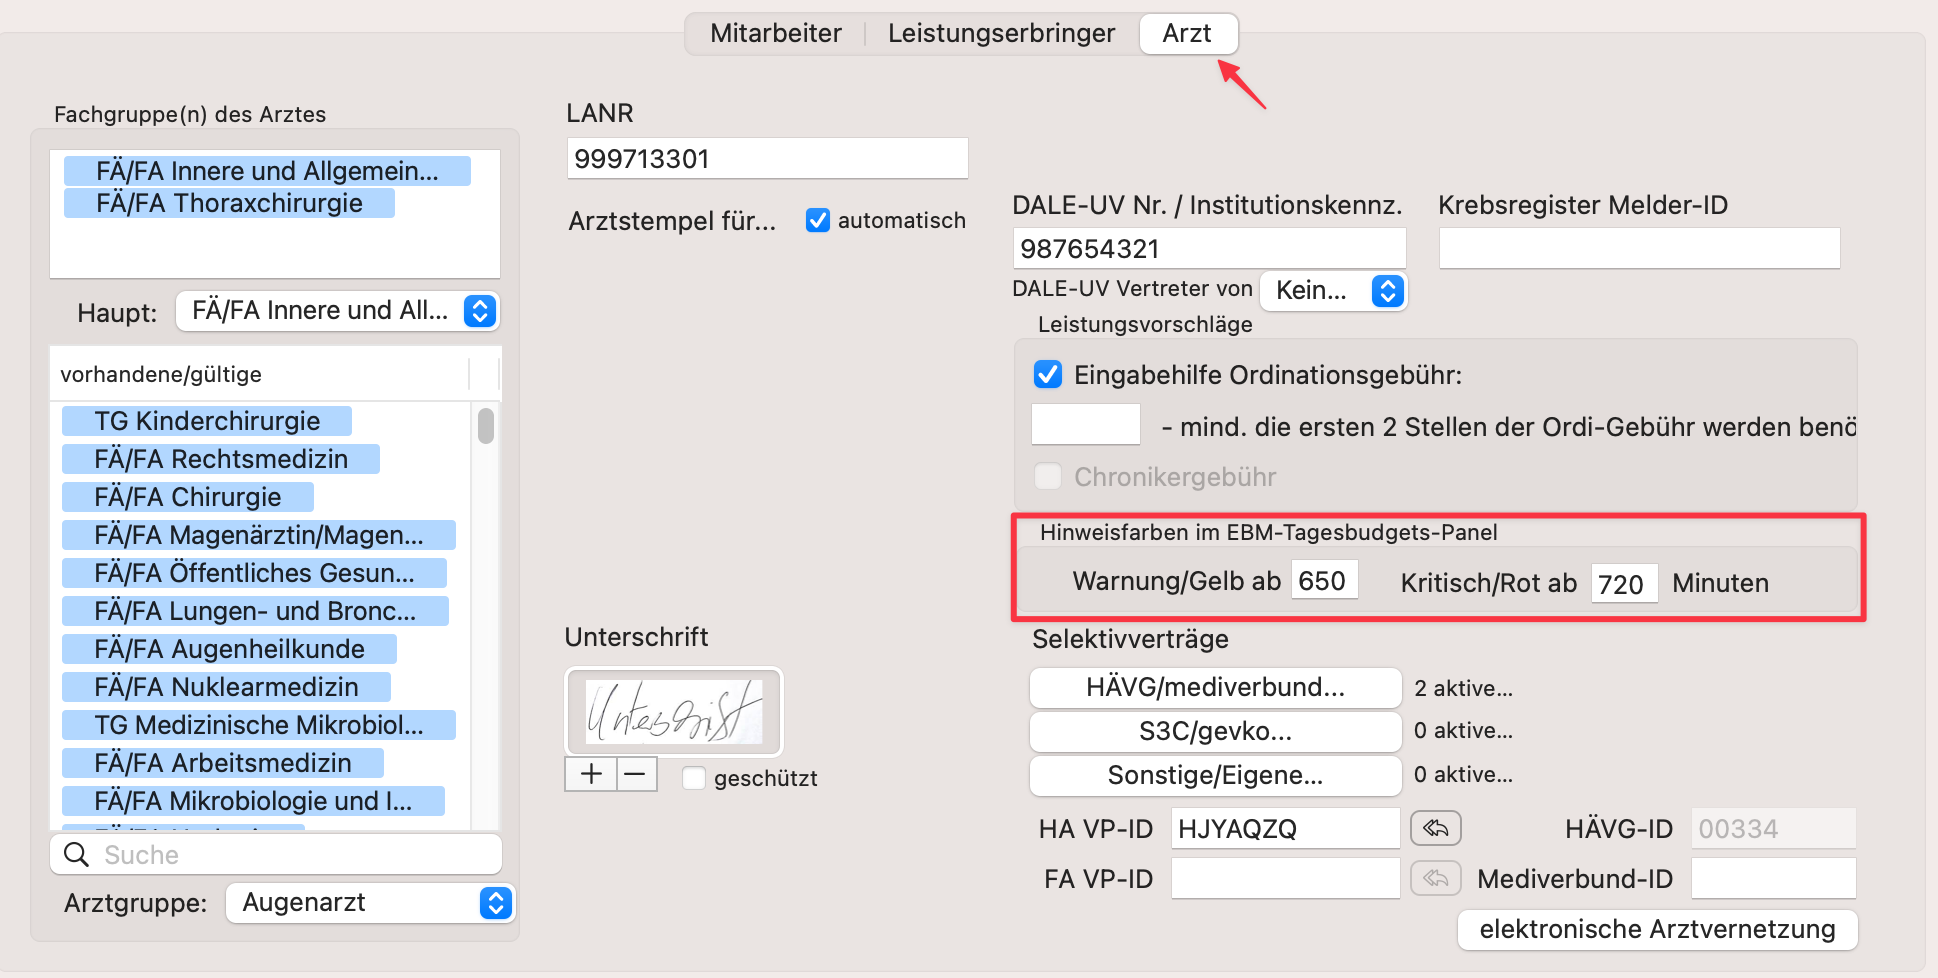The height and width of the screenshot is (978, 1938).
Task: Open DALE-UV Vertreter von dropdown
Action: [x=1333, y=290]
